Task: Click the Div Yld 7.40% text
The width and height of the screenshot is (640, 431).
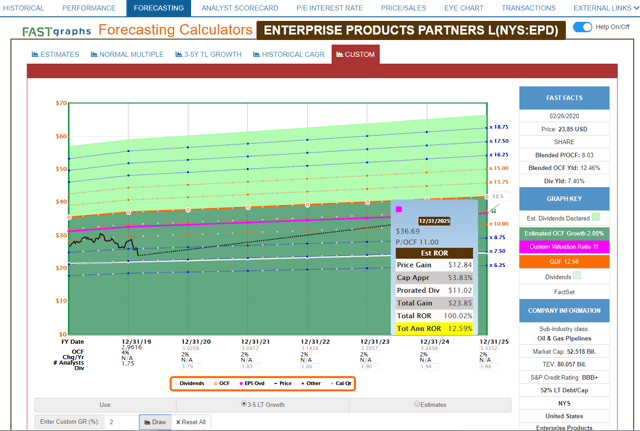Action: coord(564,181)
